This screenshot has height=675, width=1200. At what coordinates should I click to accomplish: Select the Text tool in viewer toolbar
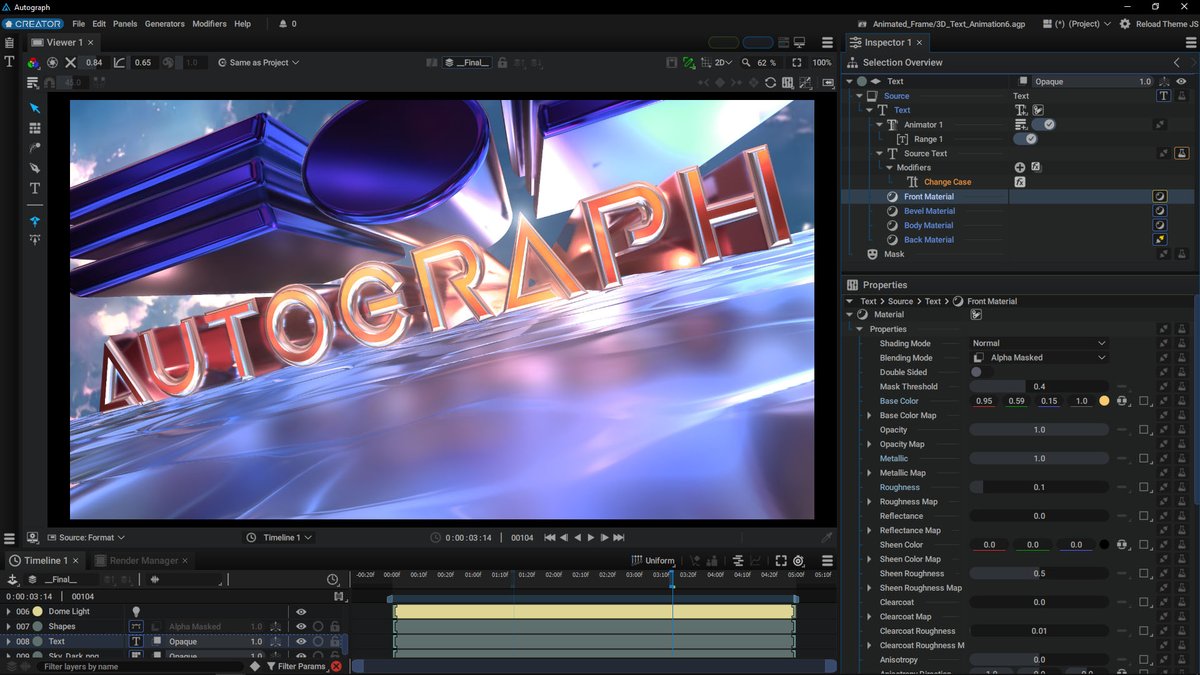point(35,188)
